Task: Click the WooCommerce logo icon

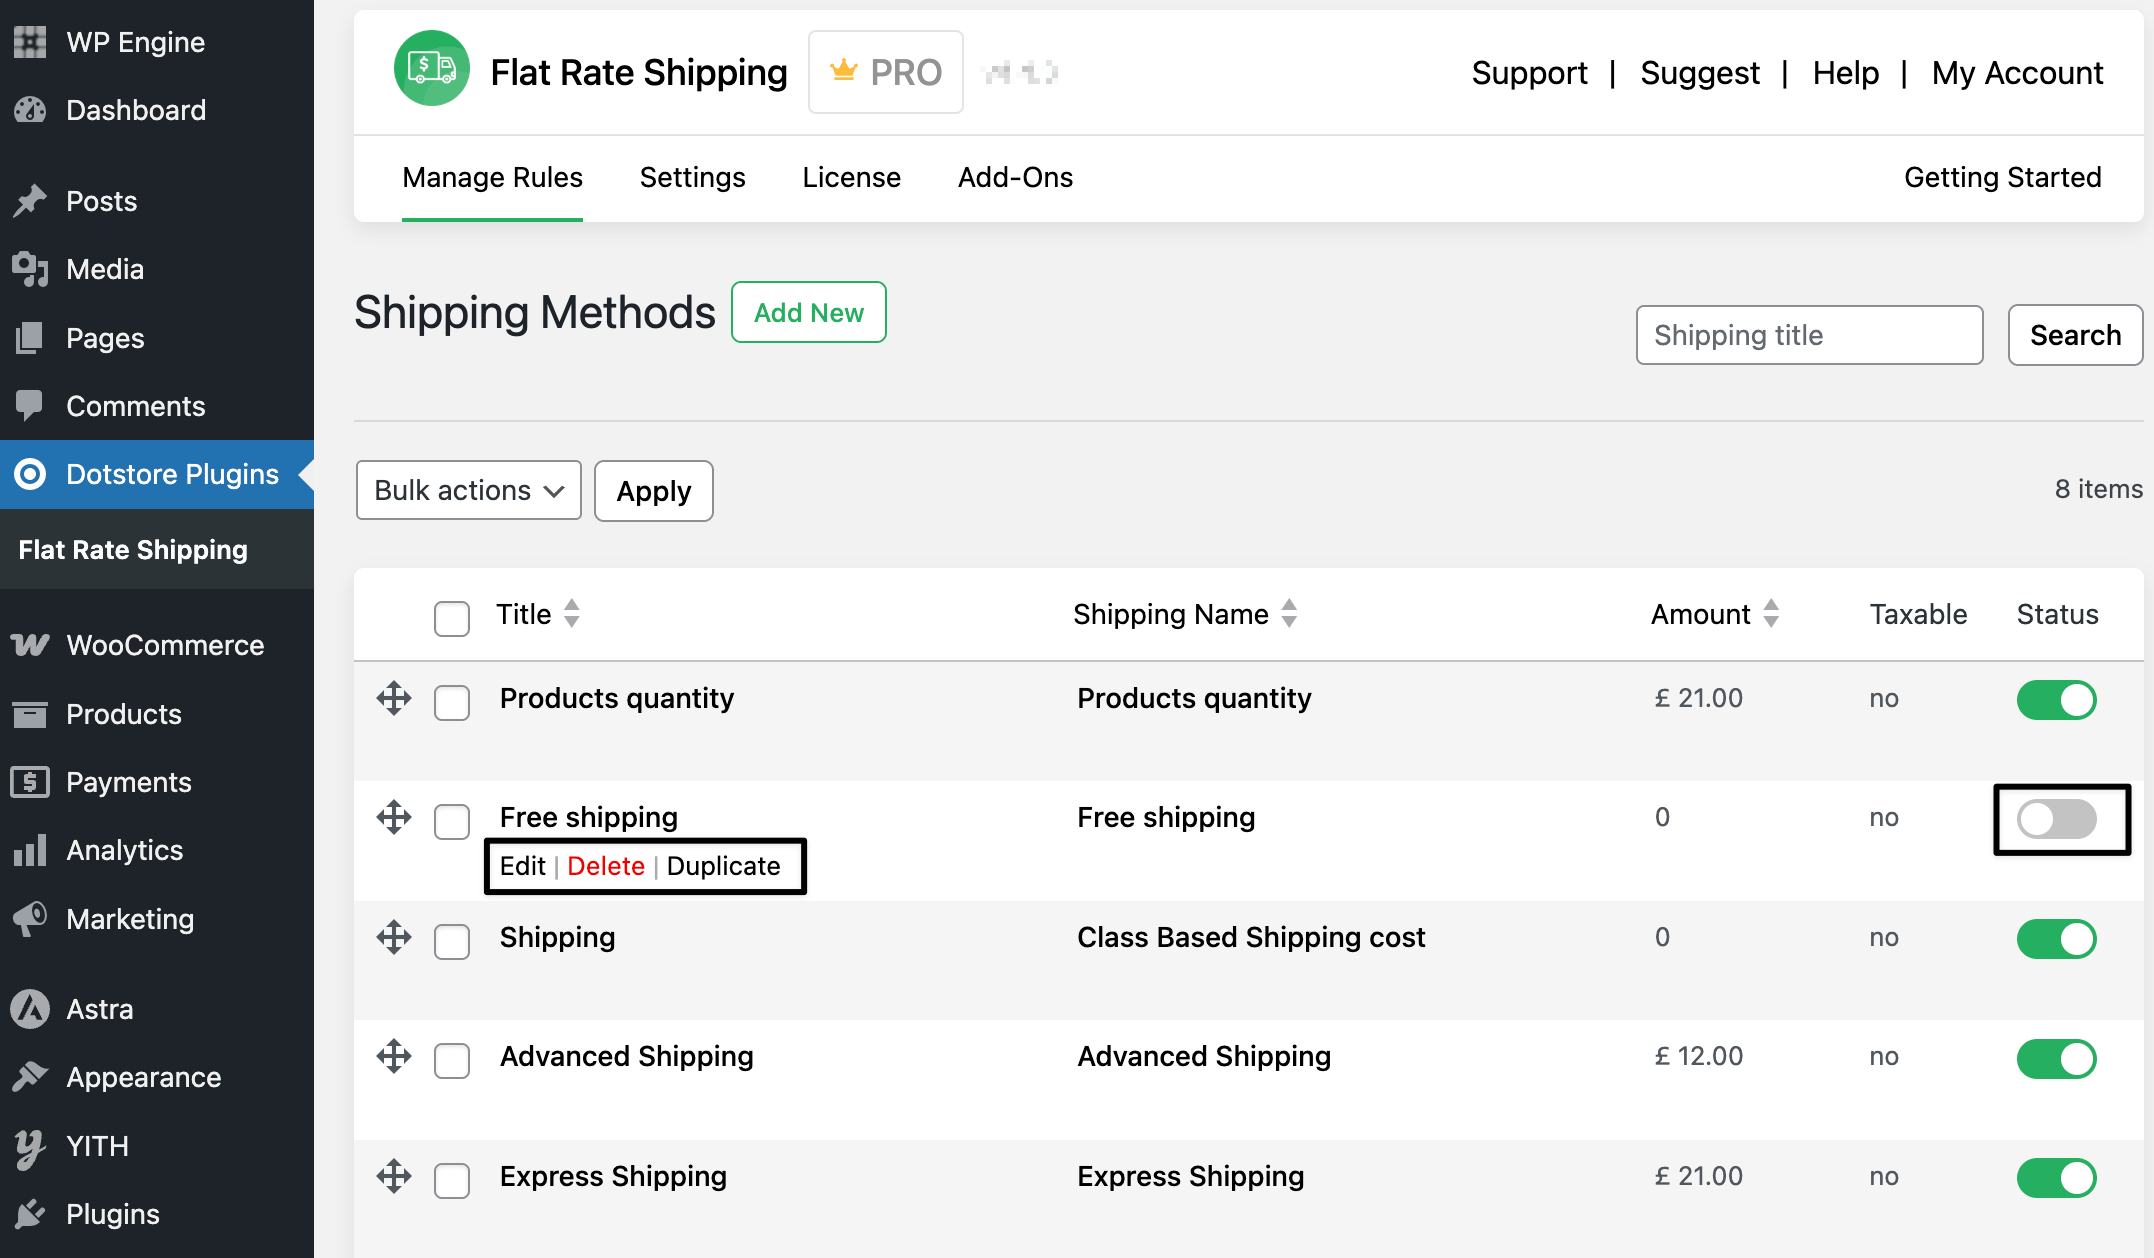Action: pyautogui.click(x=30, y=645)
